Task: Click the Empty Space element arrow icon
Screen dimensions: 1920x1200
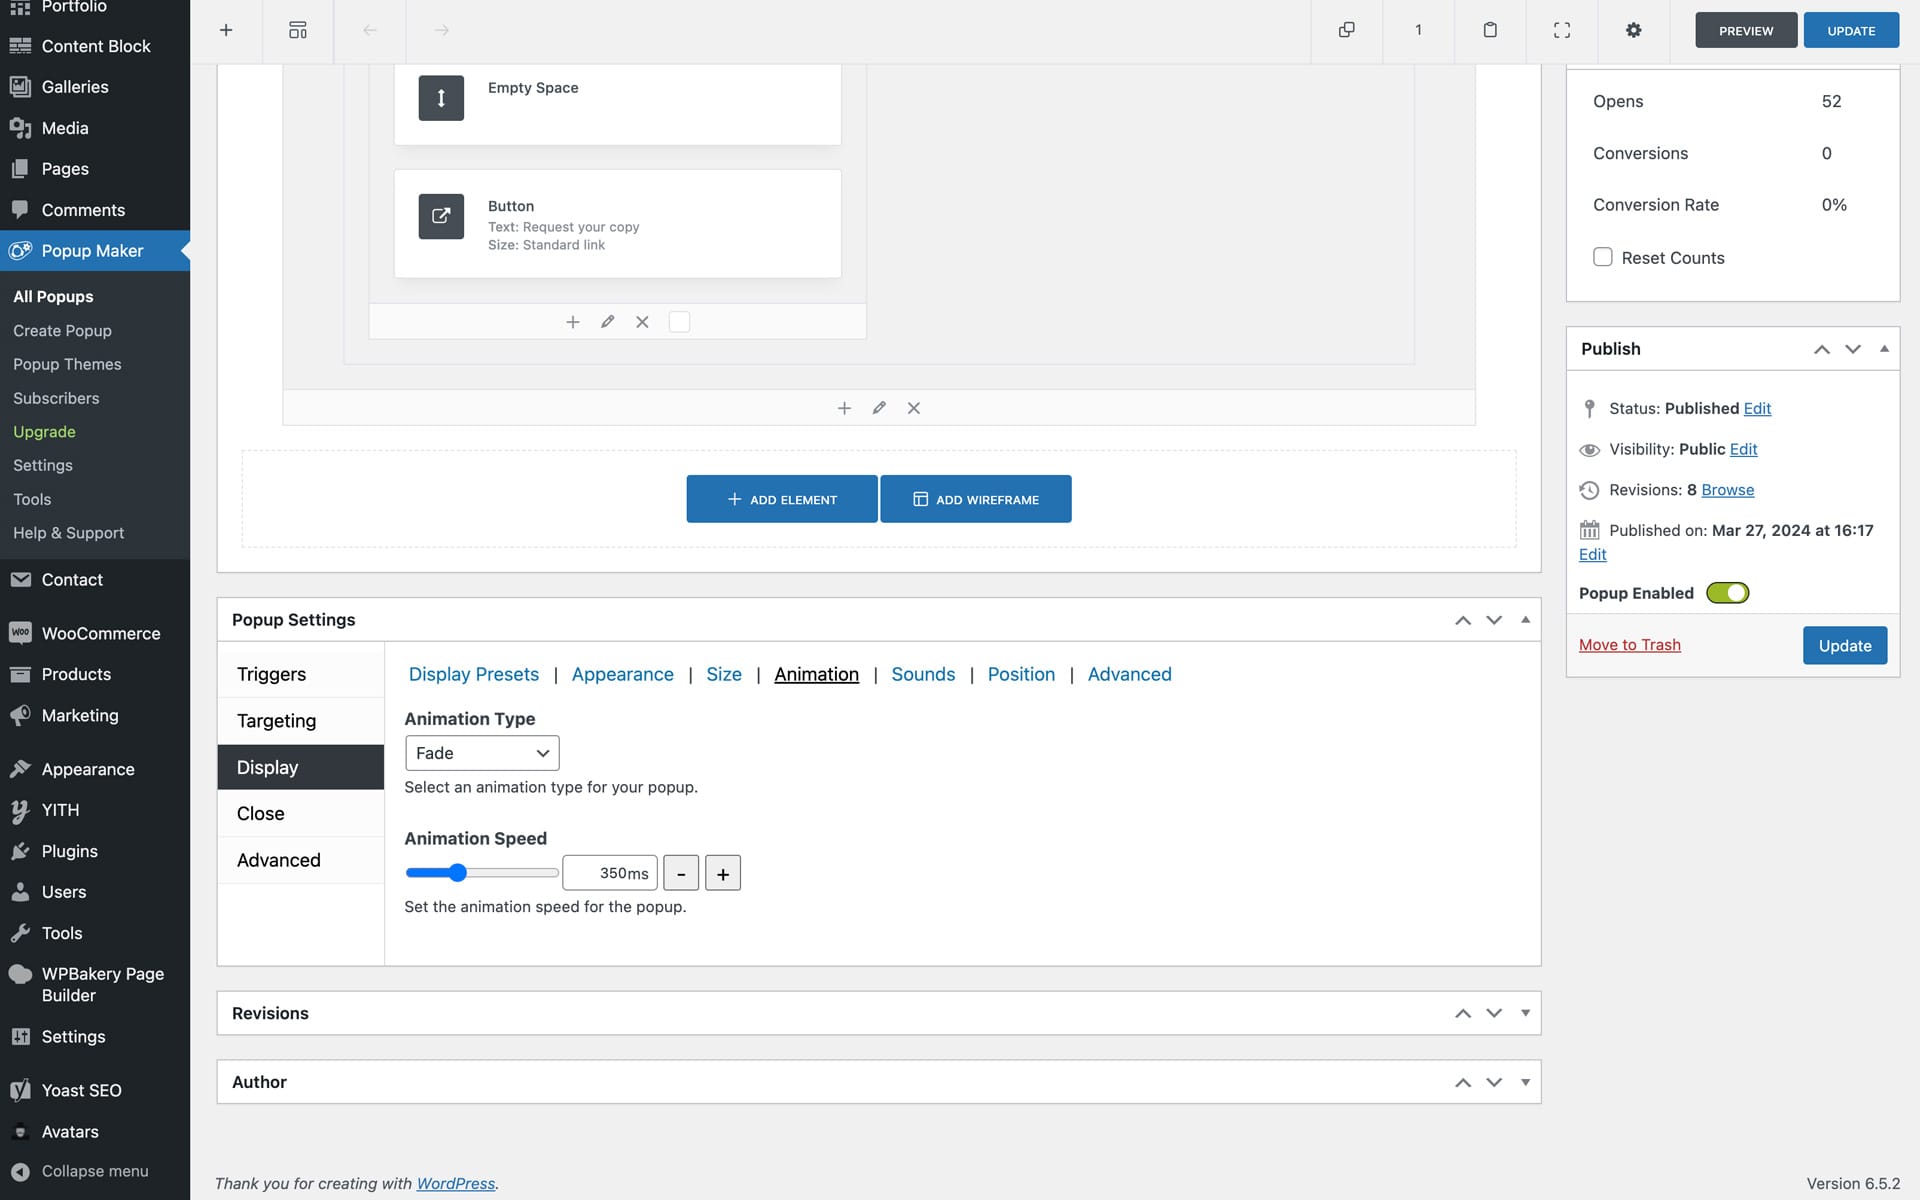Action: tap(441, 98)
